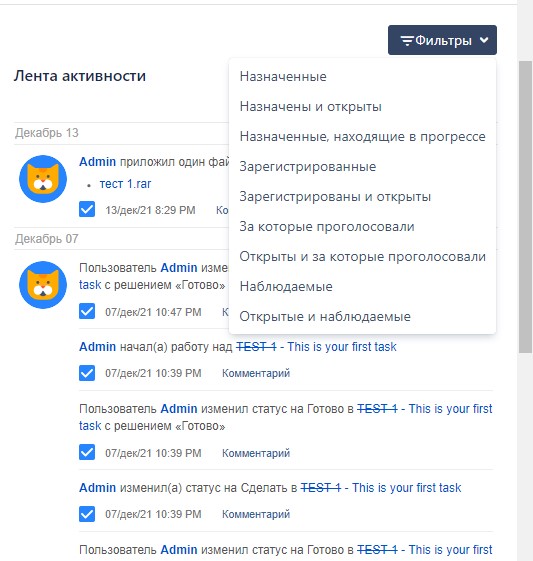The width and height of the screenshot is (533, 561).
Task: Pick Открытые и наблюдаемые filter
Action: (x=362, y=317)
